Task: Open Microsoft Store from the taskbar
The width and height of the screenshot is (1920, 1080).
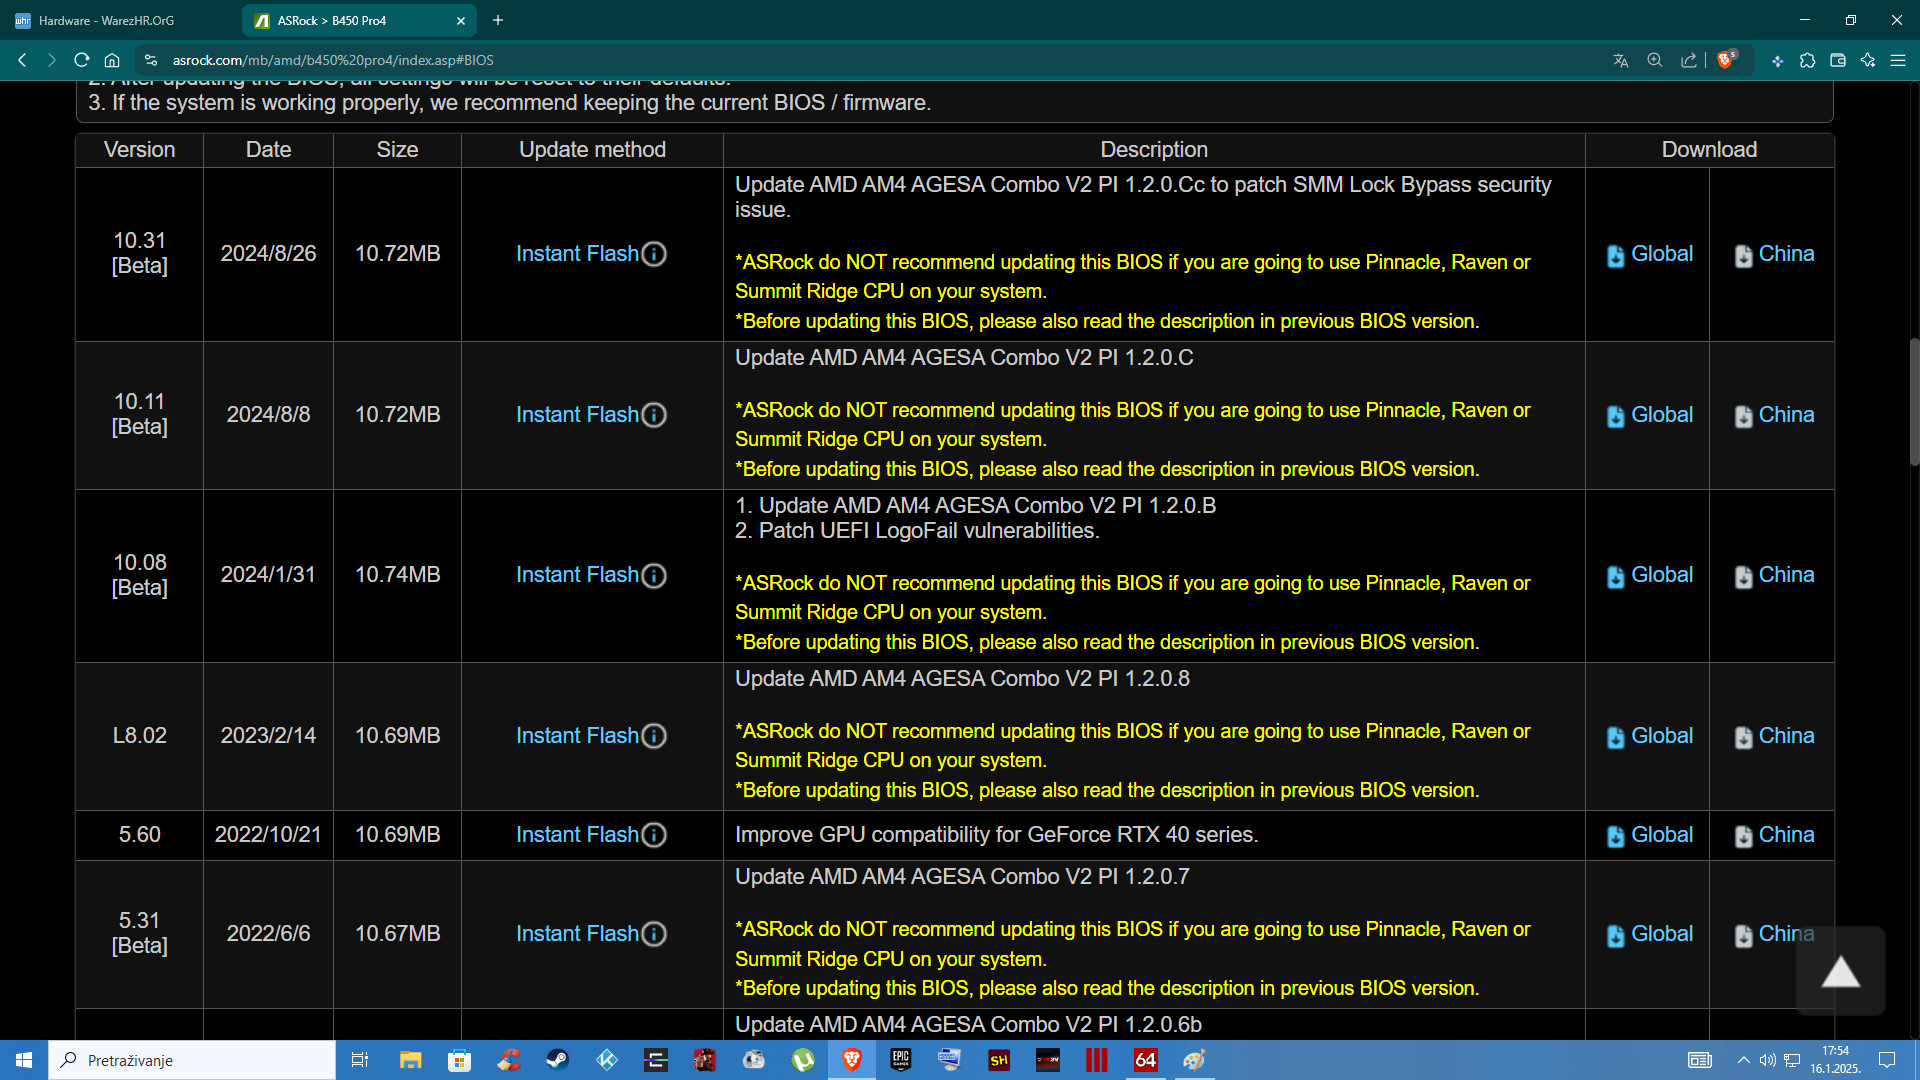Action: click(x=459, y=1060)
